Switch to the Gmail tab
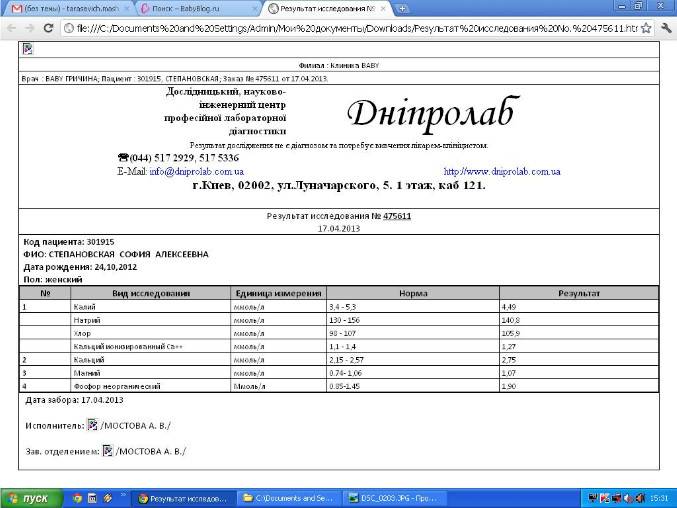Screen dimensions: 677x508 [65, 9]
